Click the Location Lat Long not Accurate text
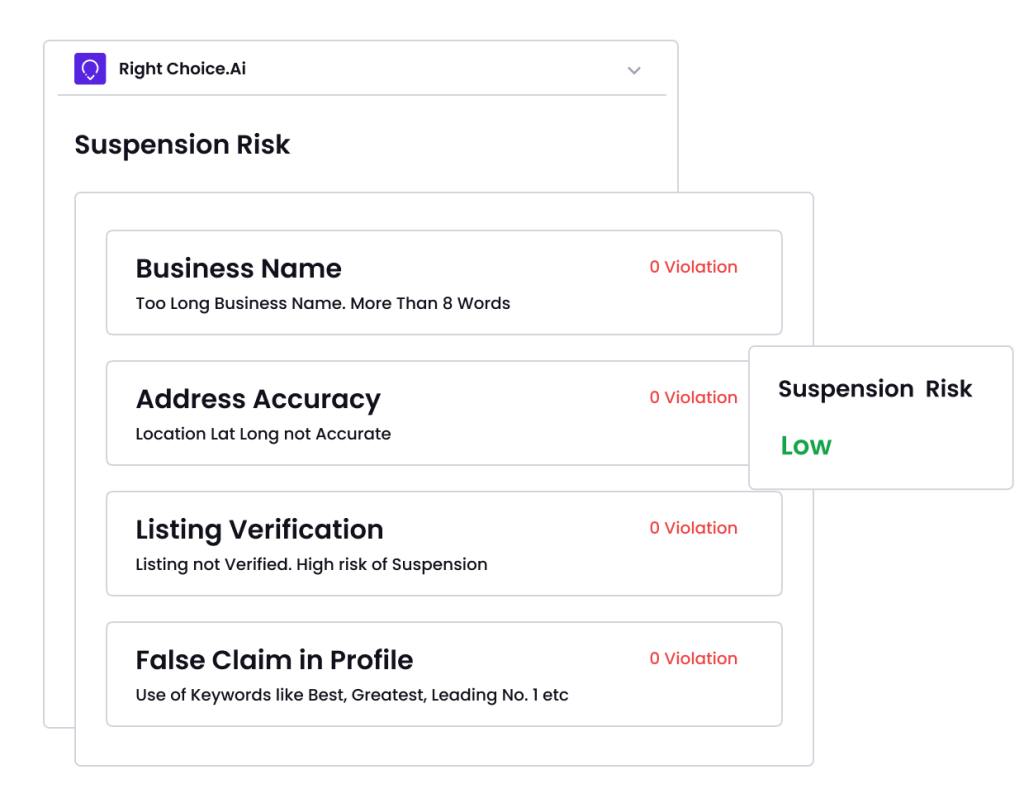1024x803 pixels. tap(263, 434)
